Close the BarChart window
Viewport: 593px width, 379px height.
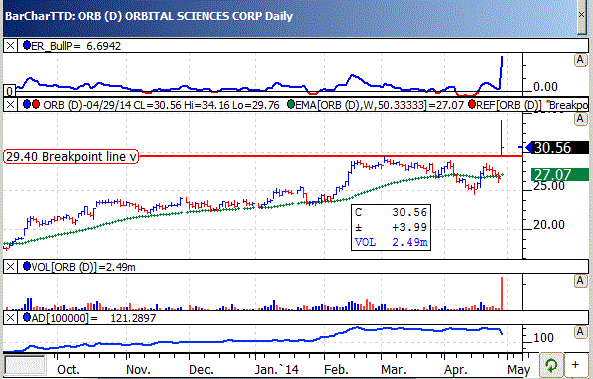582,15
